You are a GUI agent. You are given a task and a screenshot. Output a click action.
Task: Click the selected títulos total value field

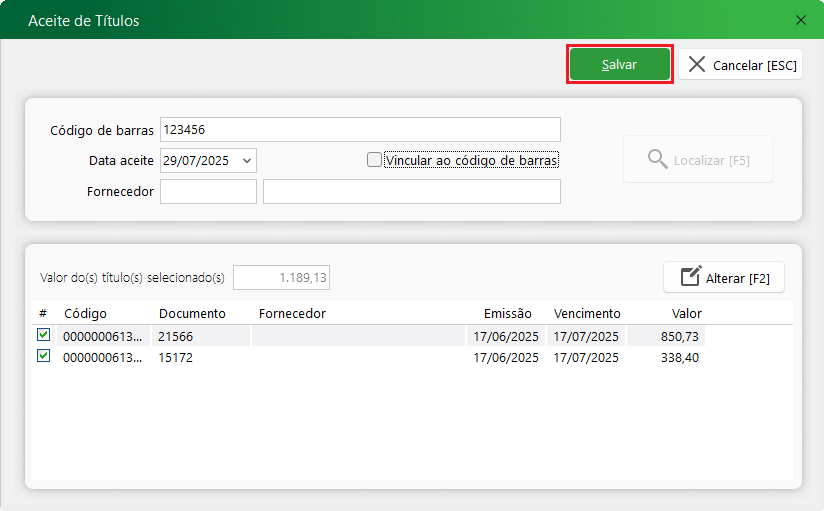(281, 277)
